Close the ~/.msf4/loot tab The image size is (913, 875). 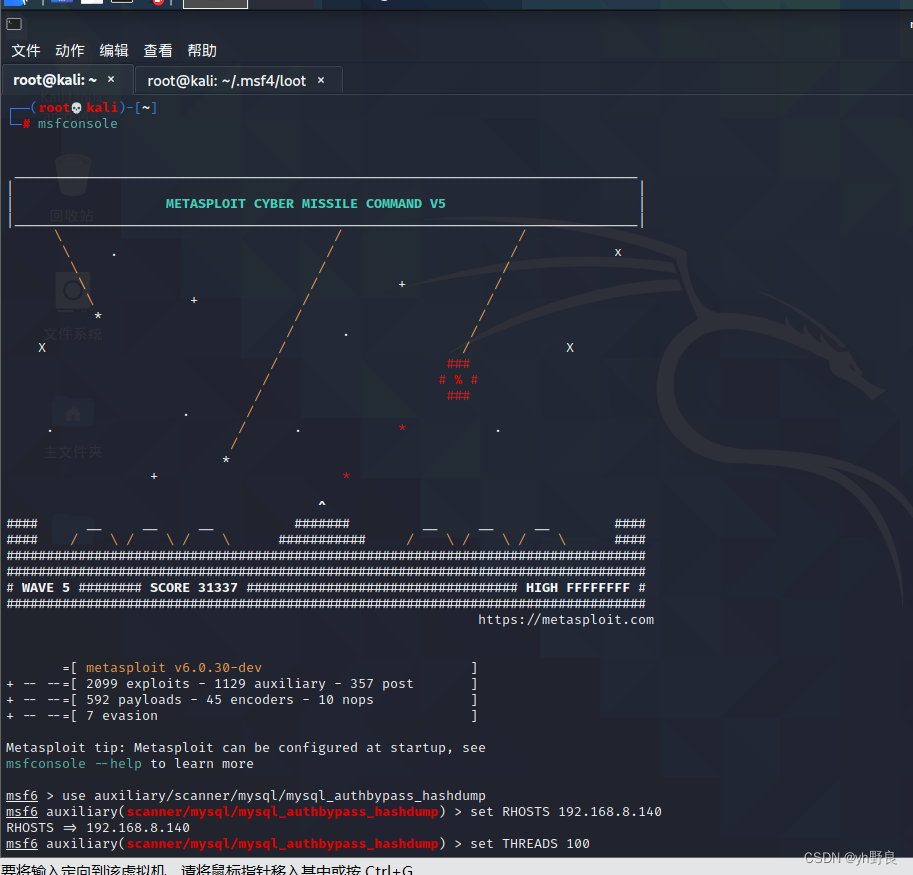point(321,80)
